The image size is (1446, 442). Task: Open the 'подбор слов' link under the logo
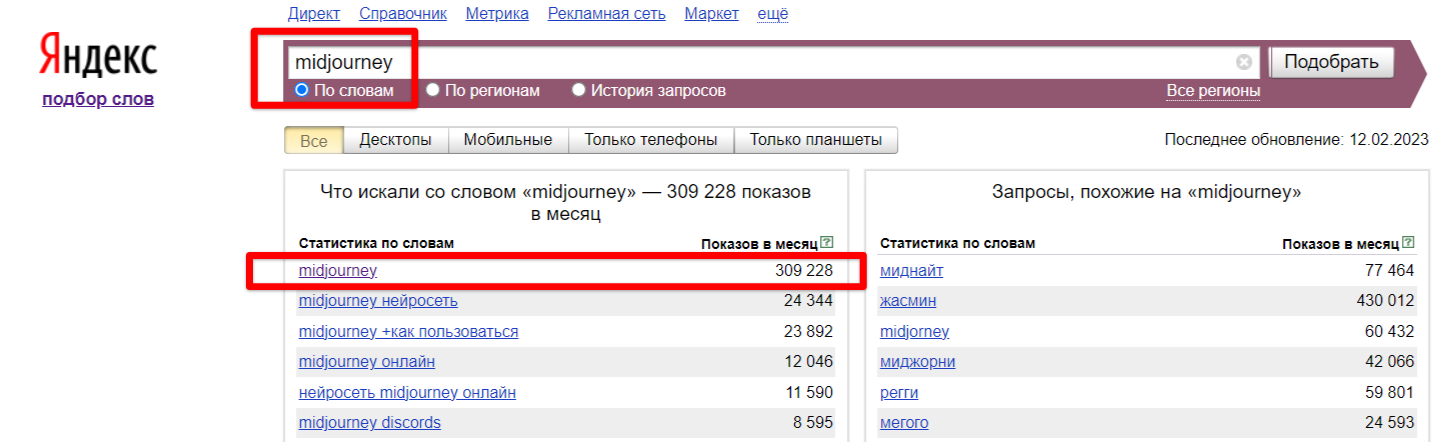click(98, 99)
